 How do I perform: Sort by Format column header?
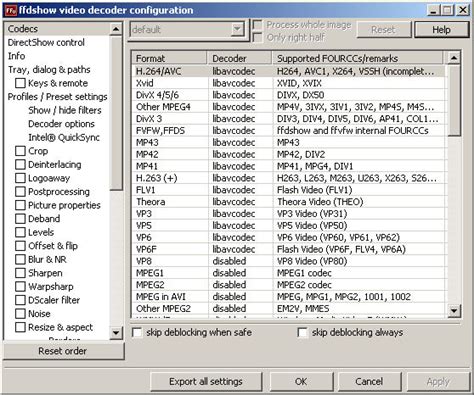pos(169,58)
